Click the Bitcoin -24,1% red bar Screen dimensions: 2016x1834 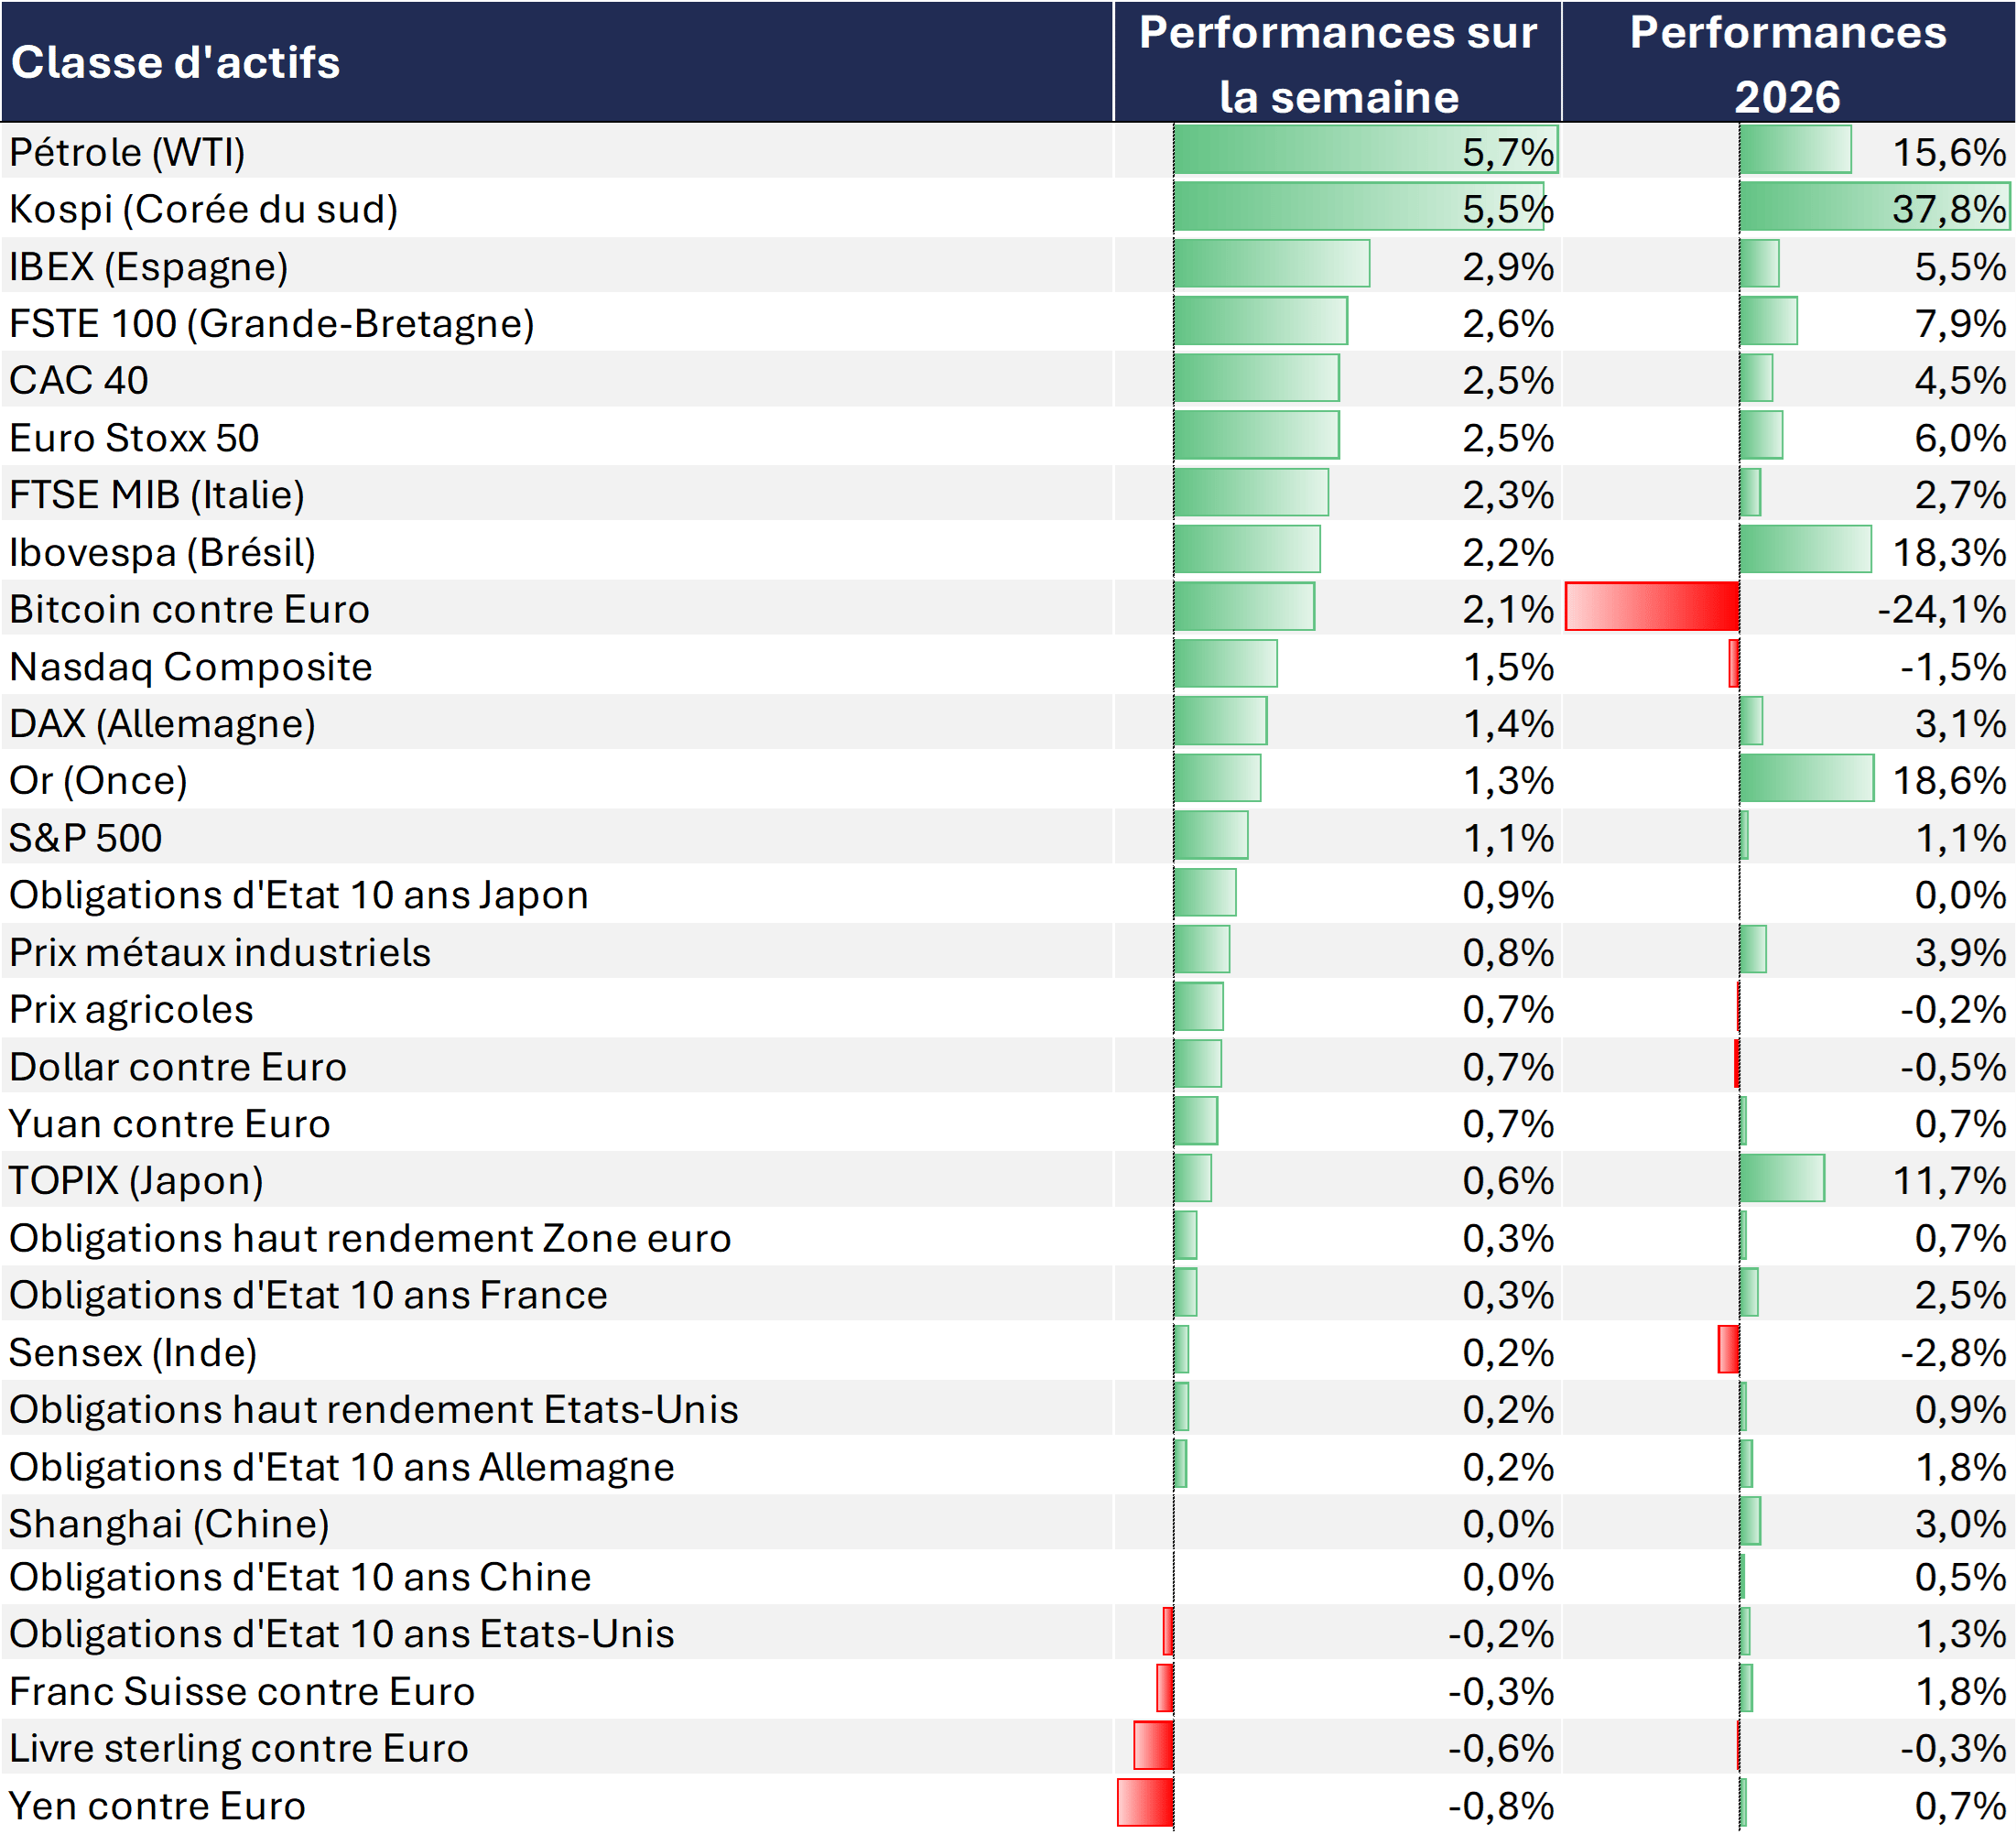tap(1651, 607)
